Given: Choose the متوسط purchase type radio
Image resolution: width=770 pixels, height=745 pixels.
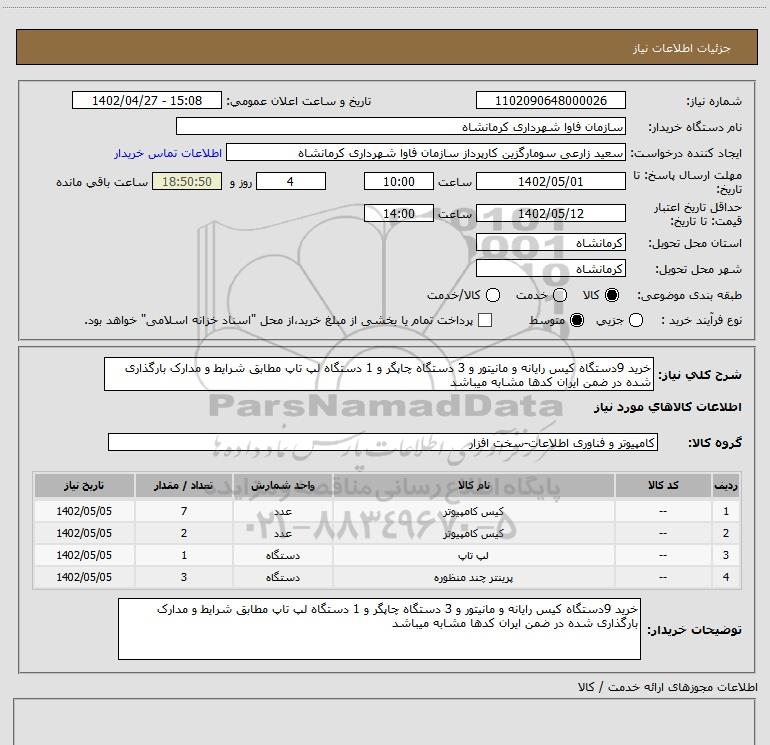Looking at the screenshot, I should [577, 320].
